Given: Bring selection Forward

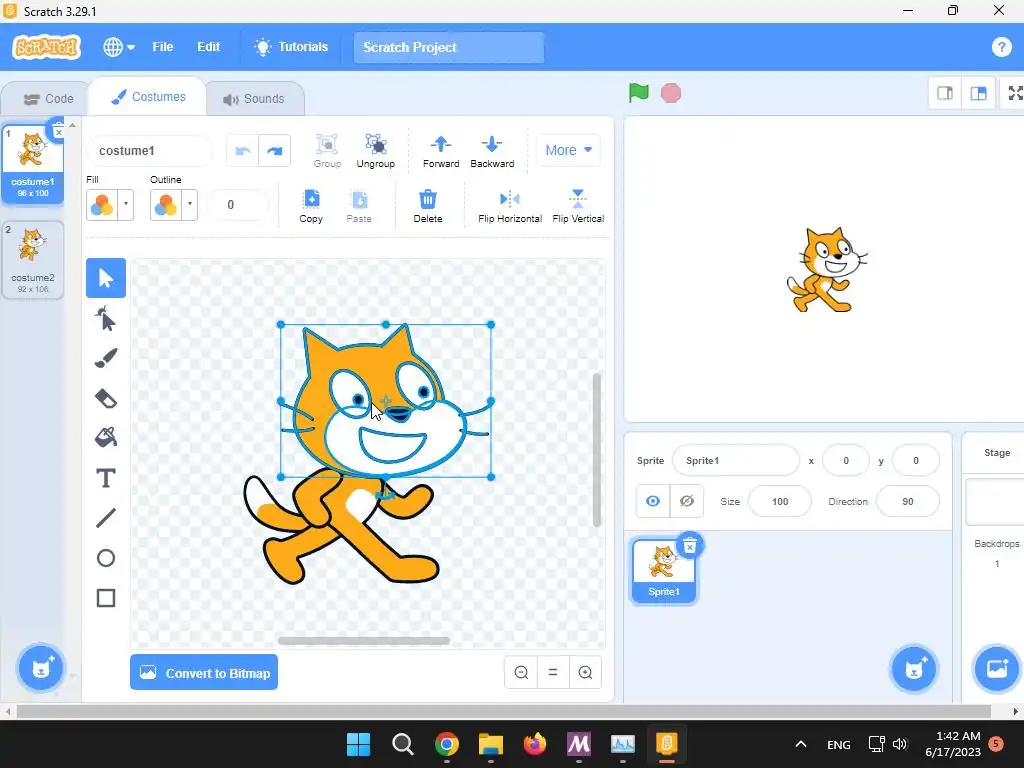Looking at the screenshot, I should [x=441, y=152].
